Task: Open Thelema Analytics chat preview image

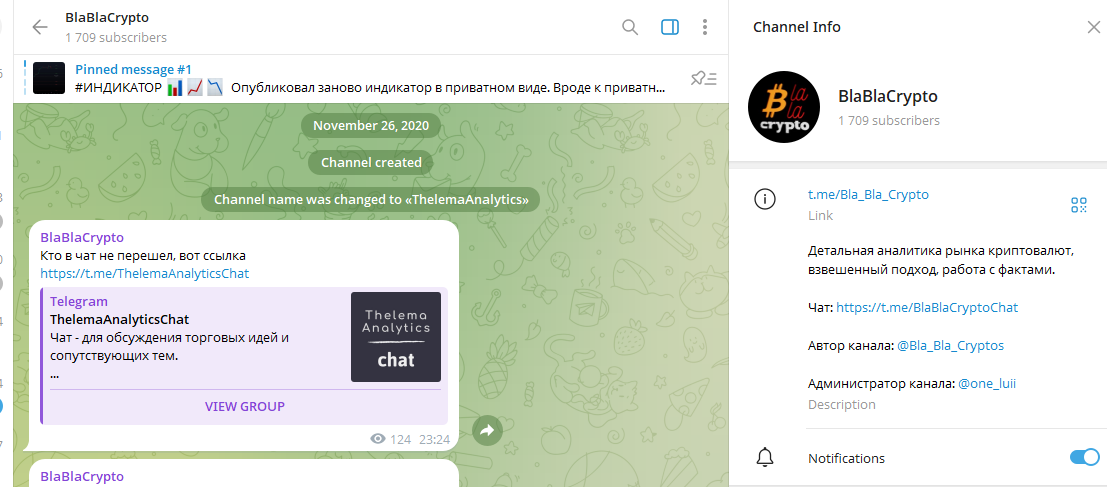Action: pyautogui.click(x=395, y=337)
